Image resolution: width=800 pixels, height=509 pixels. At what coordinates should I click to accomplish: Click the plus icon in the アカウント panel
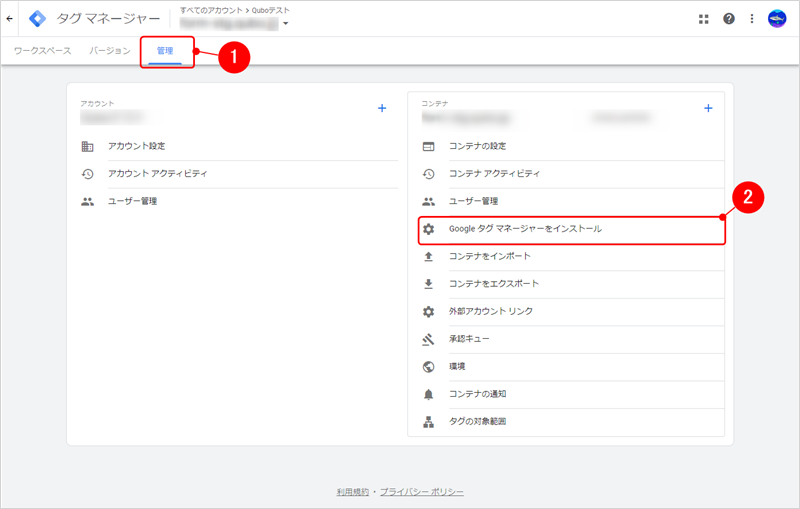382,108
